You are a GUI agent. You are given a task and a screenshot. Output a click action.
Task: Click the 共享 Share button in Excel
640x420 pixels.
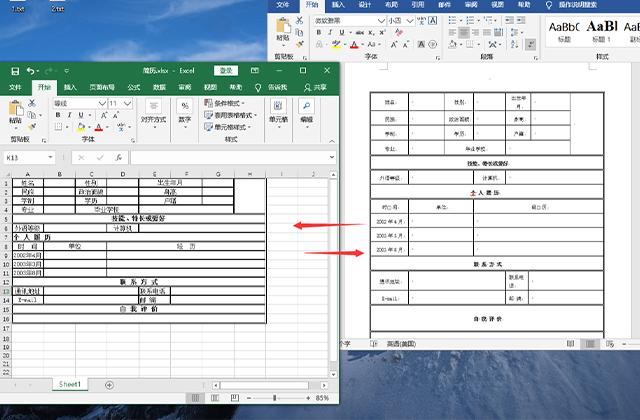click(x=316, y=87)
